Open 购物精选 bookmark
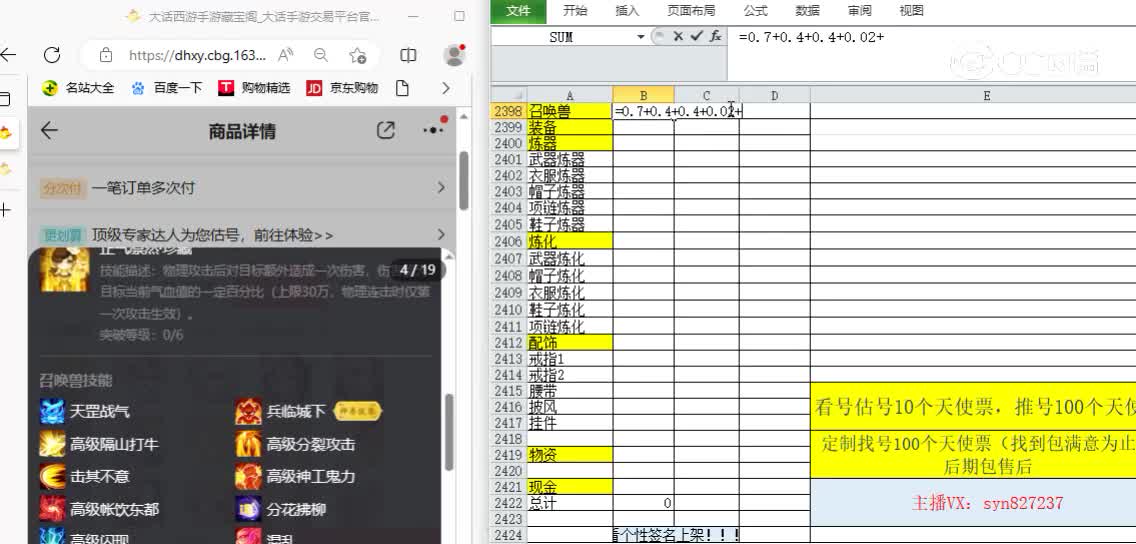1136x544 pixels. pos(254,88)
